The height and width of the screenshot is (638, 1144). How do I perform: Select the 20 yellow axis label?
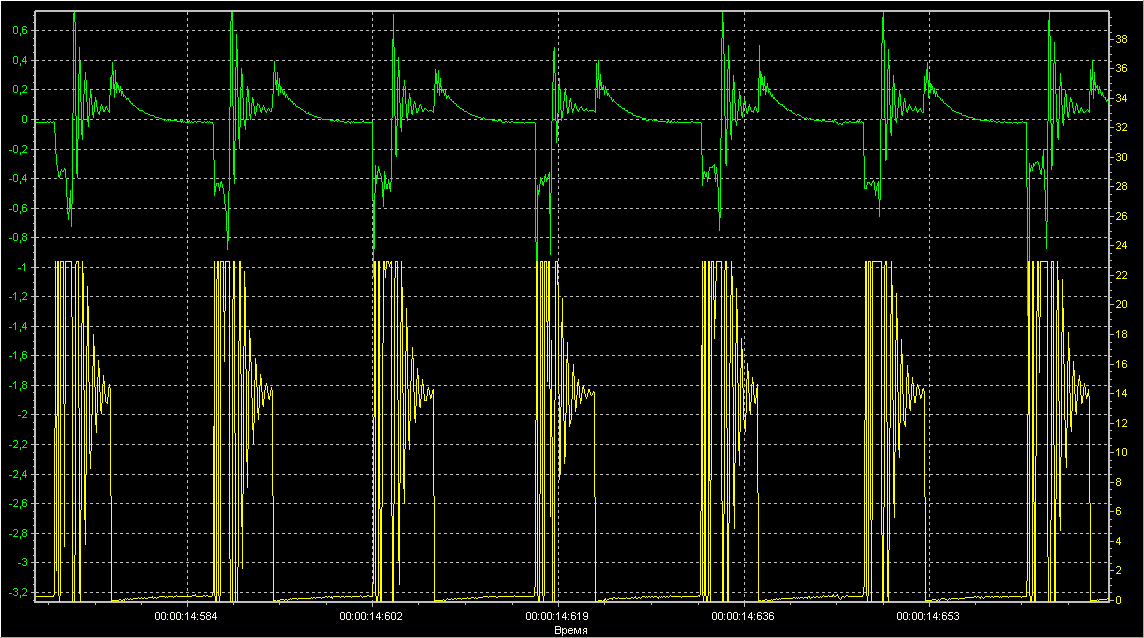point(1121,305)
